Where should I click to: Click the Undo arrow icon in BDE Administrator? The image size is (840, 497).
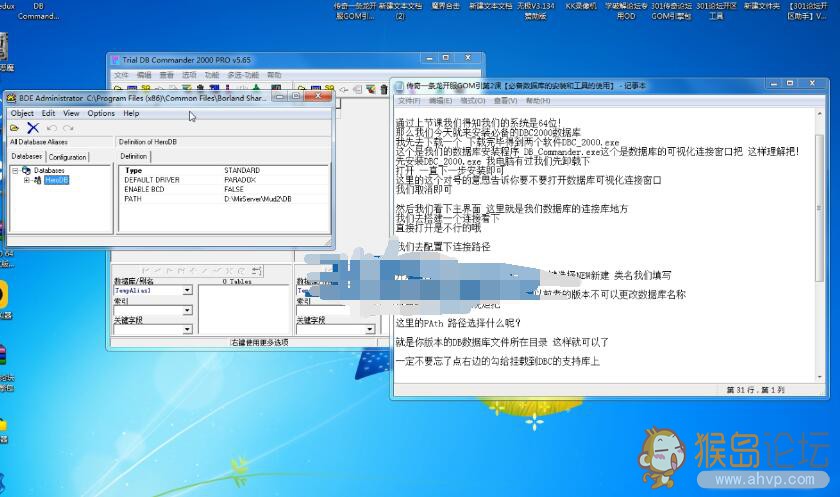coord(51,128)
